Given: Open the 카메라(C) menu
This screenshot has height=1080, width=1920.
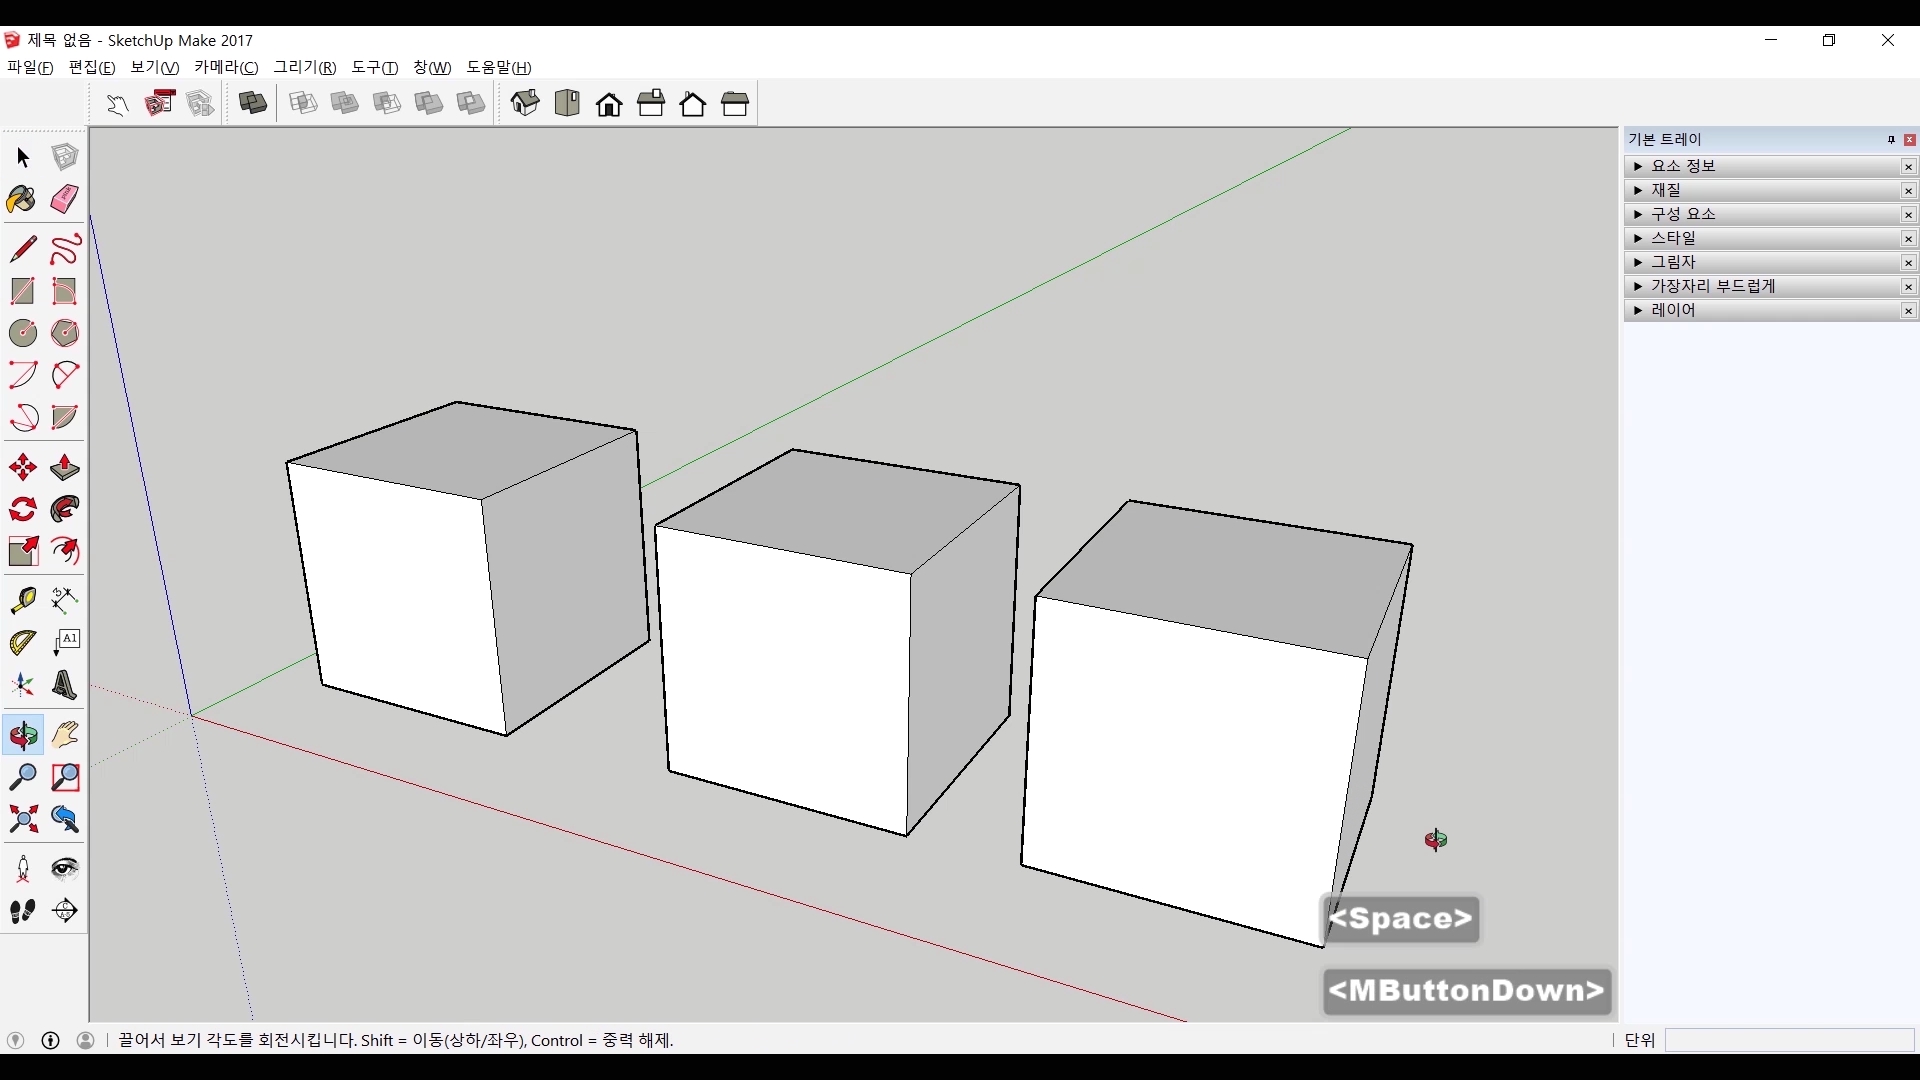Looking at the screenshot, I should 226,67.
